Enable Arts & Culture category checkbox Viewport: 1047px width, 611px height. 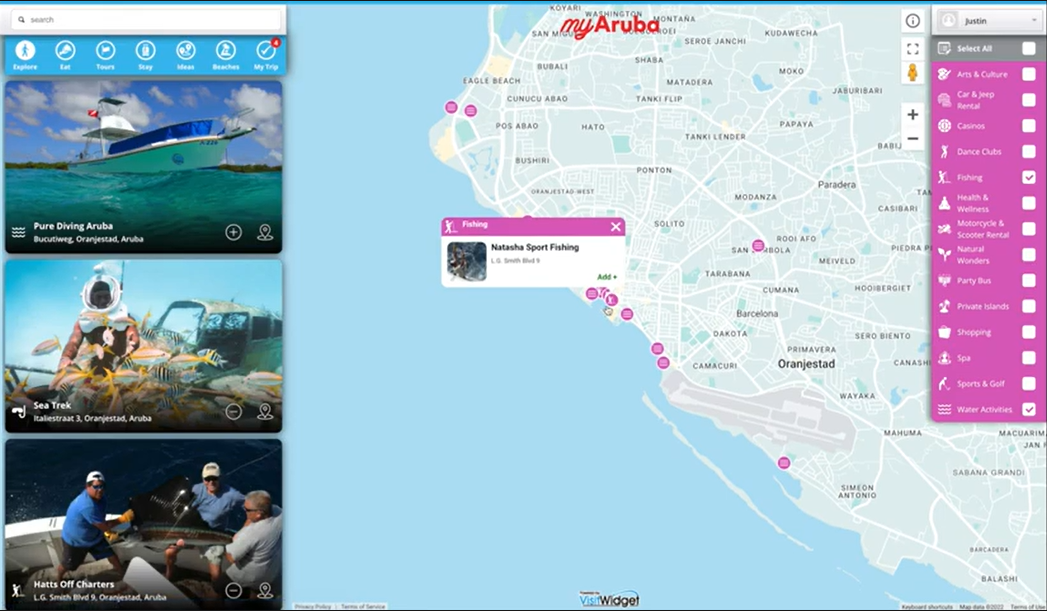(1029, 74)
